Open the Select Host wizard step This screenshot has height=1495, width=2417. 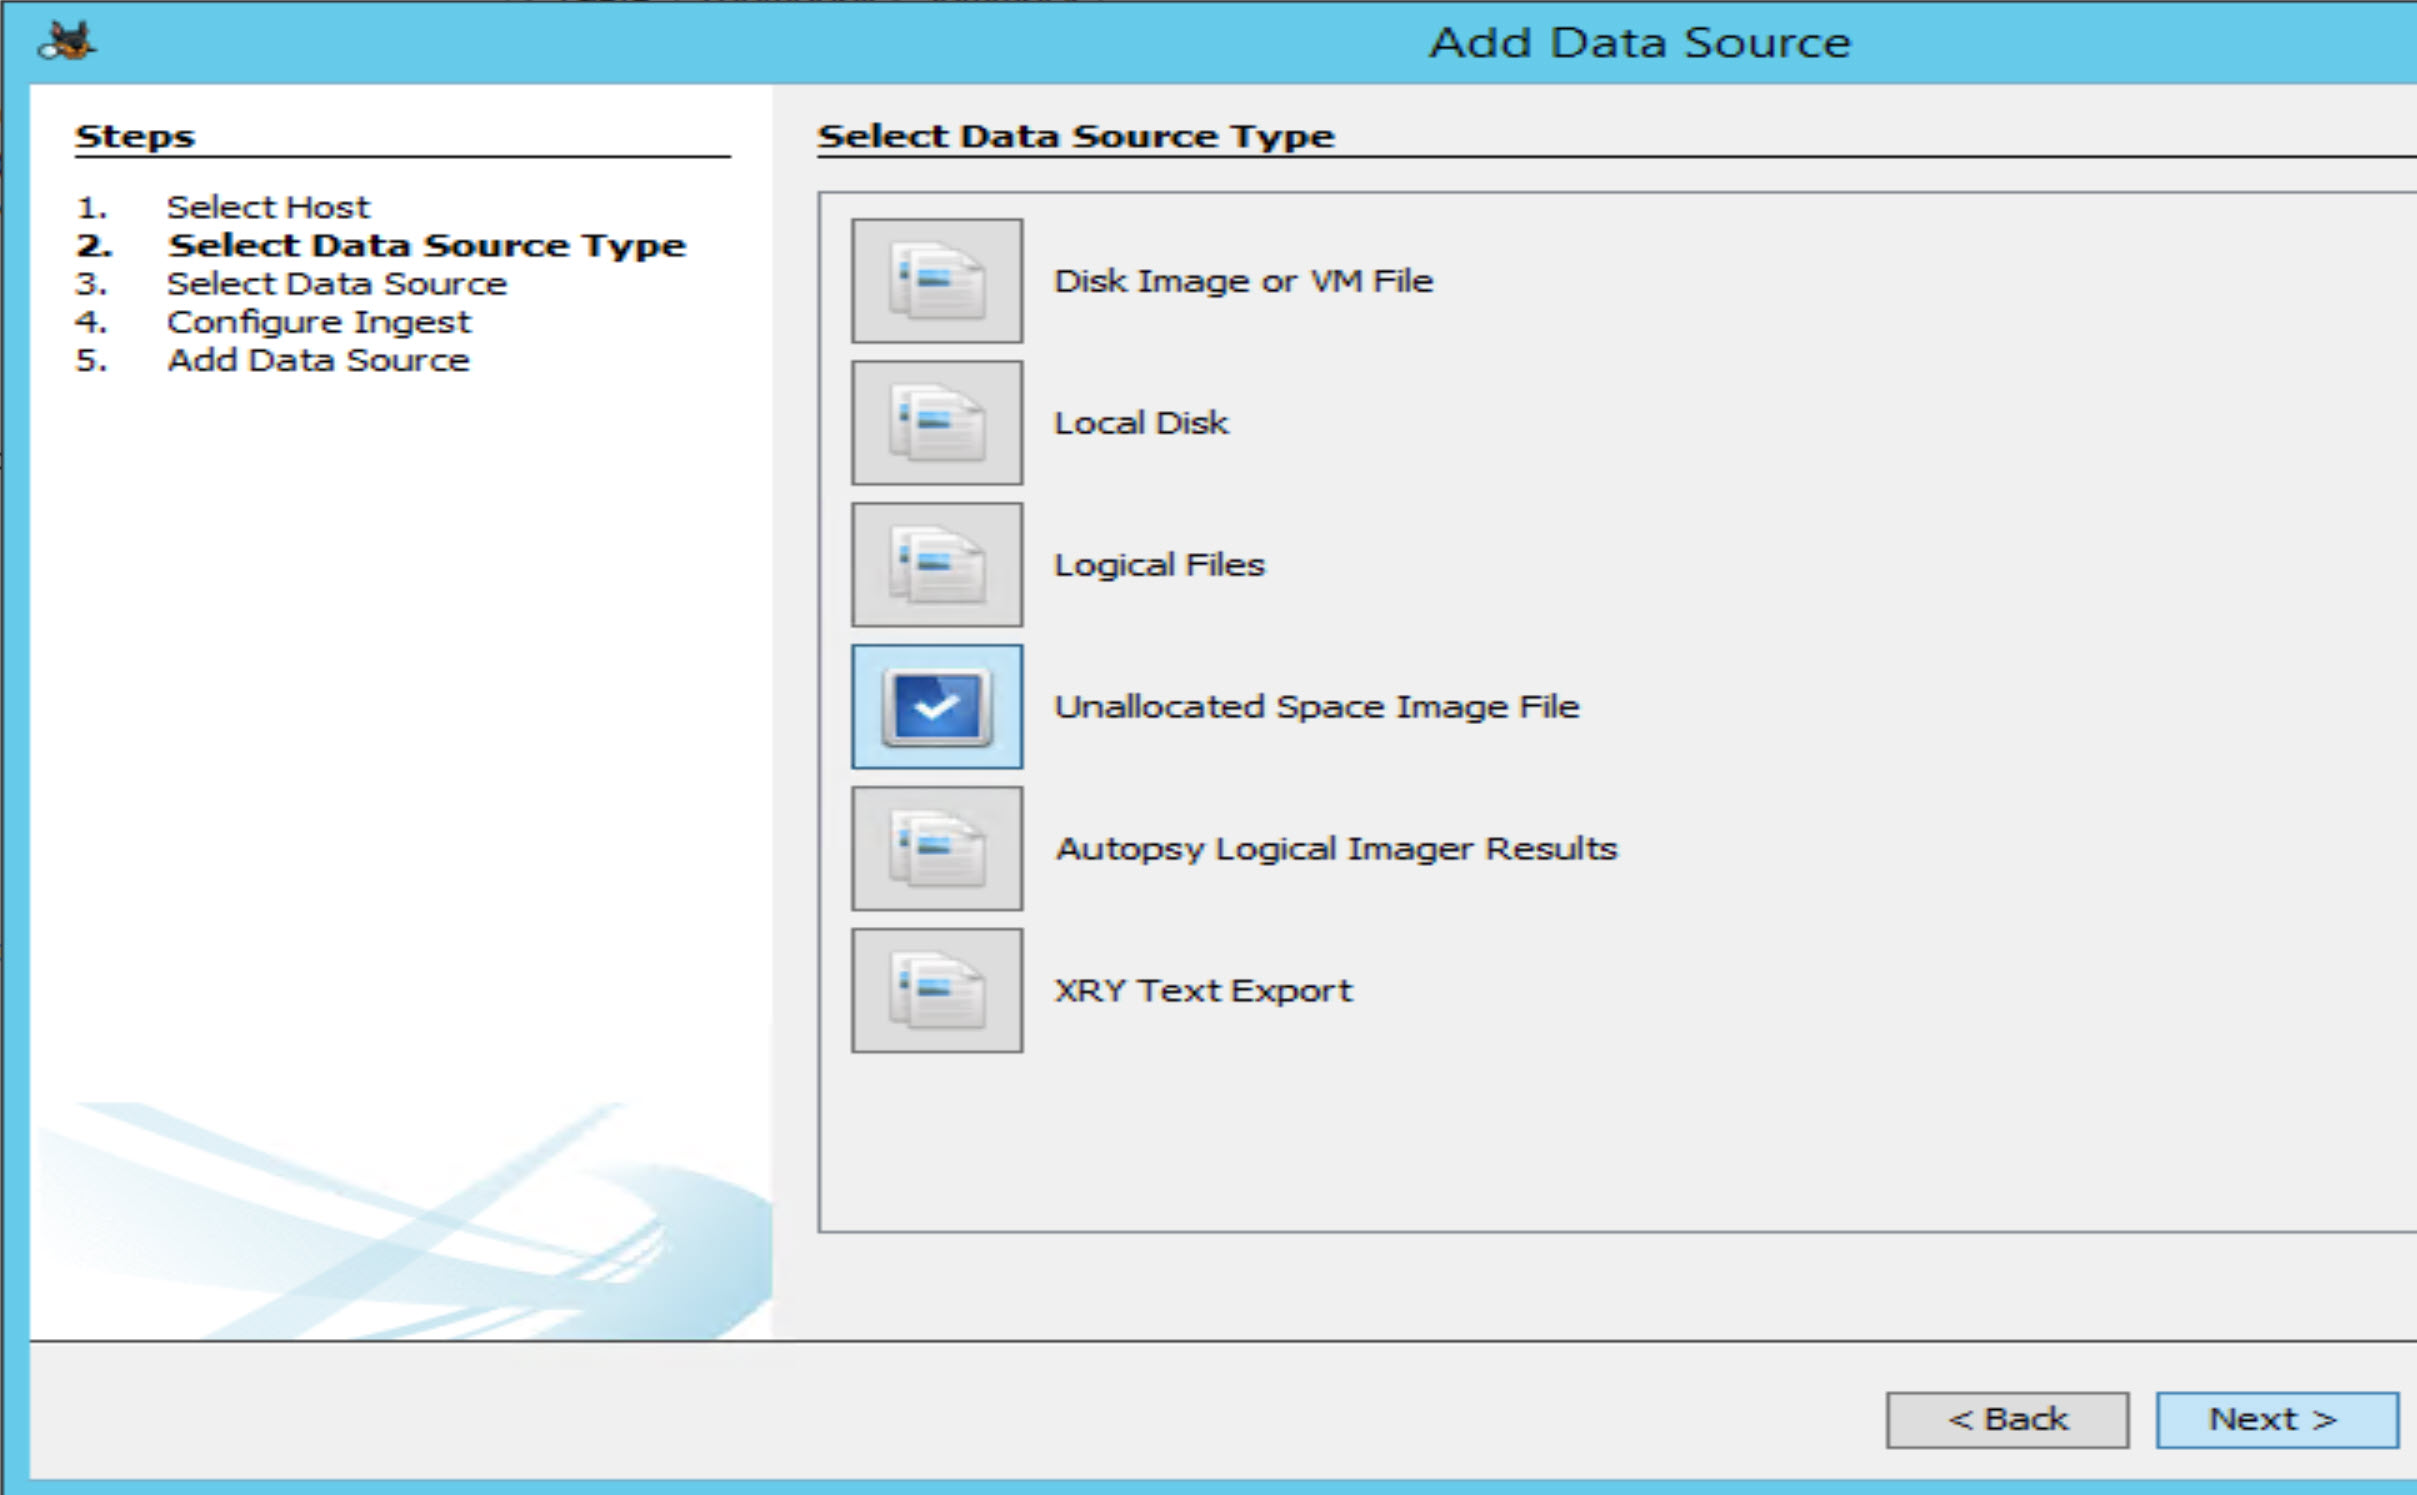click(x=268, y=206)
